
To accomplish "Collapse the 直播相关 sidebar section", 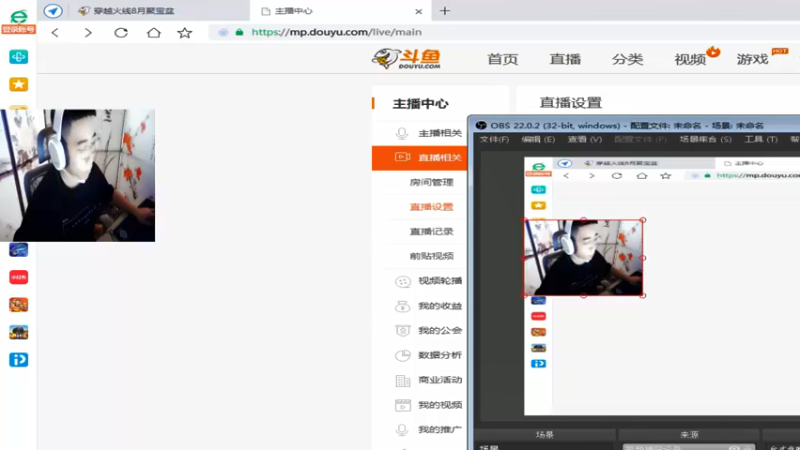I will pyautogui.click(x=420, y=157).
